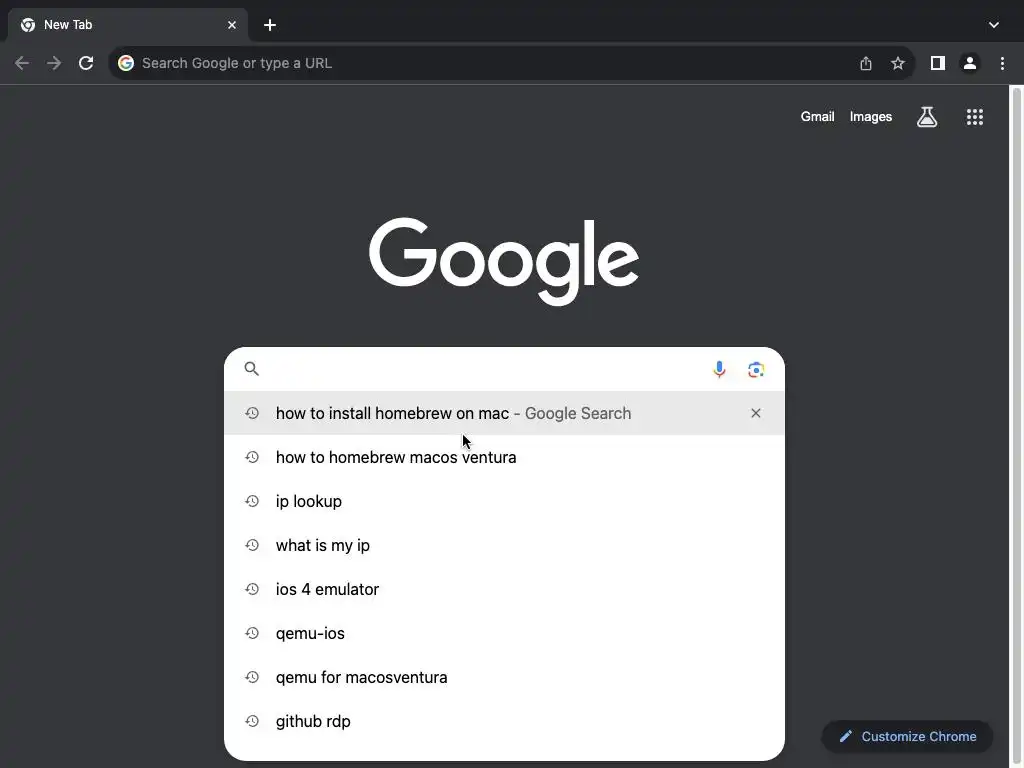The image size is (1024, 768).
Task: Expand the tab search chevron
Action: 994,25
